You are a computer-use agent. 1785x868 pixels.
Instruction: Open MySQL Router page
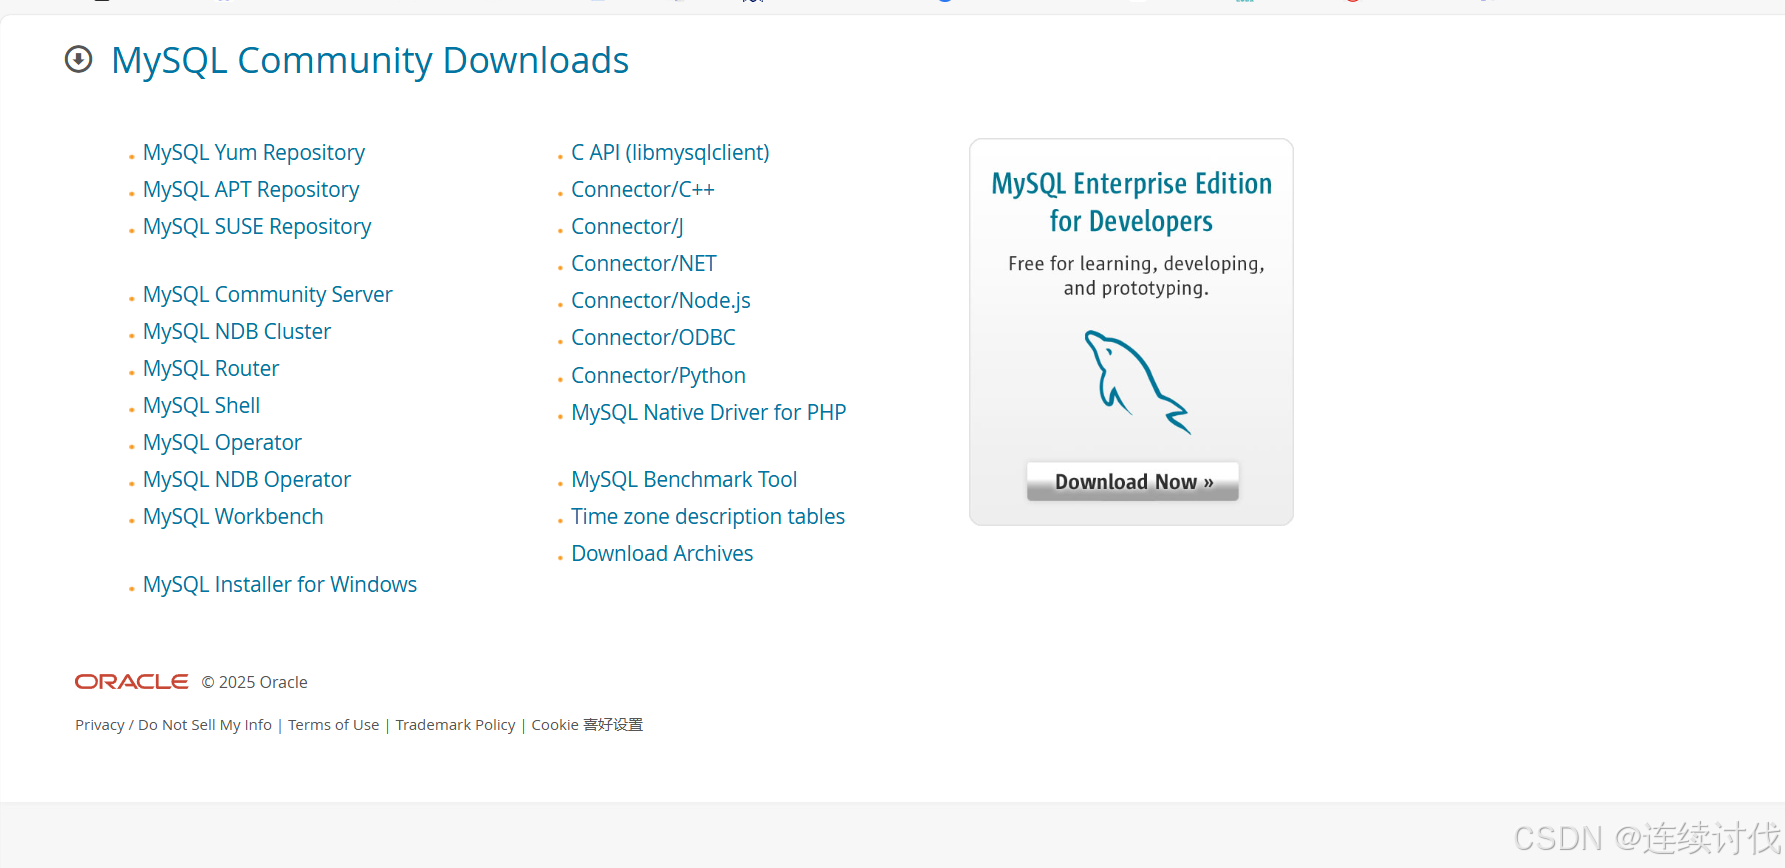[x=211, y=369]
